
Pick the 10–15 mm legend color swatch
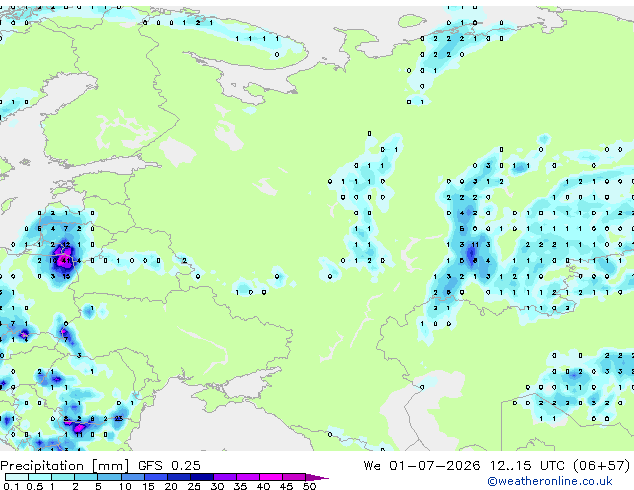pos(132,477)
